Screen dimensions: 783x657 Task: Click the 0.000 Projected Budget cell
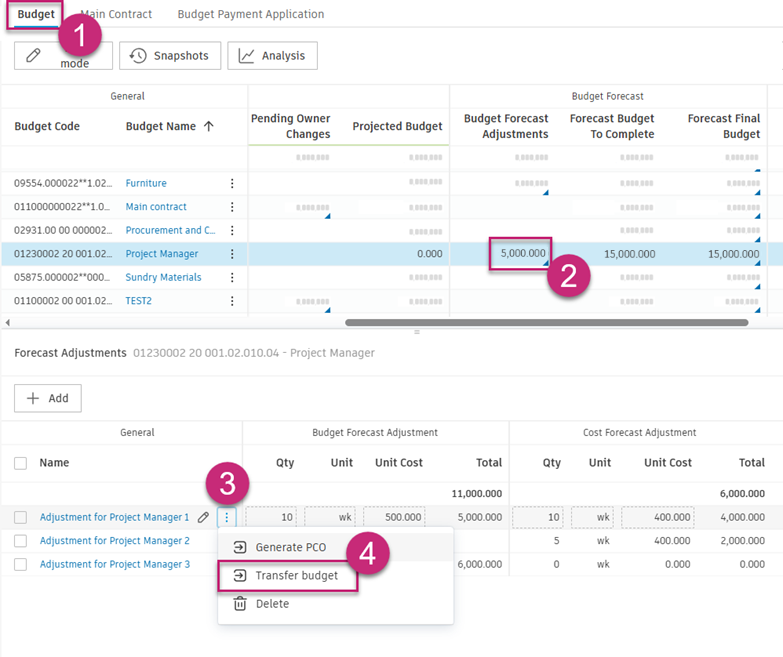coord(429,254)
